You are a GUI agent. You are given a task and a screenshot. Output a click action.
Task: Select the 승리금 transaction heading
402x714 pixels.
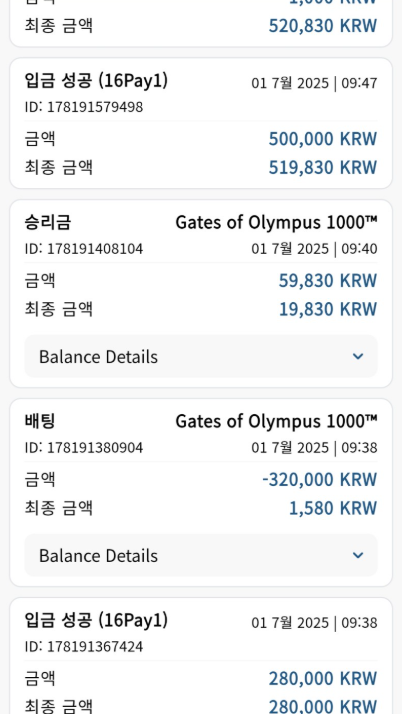(x=48, y=223)
